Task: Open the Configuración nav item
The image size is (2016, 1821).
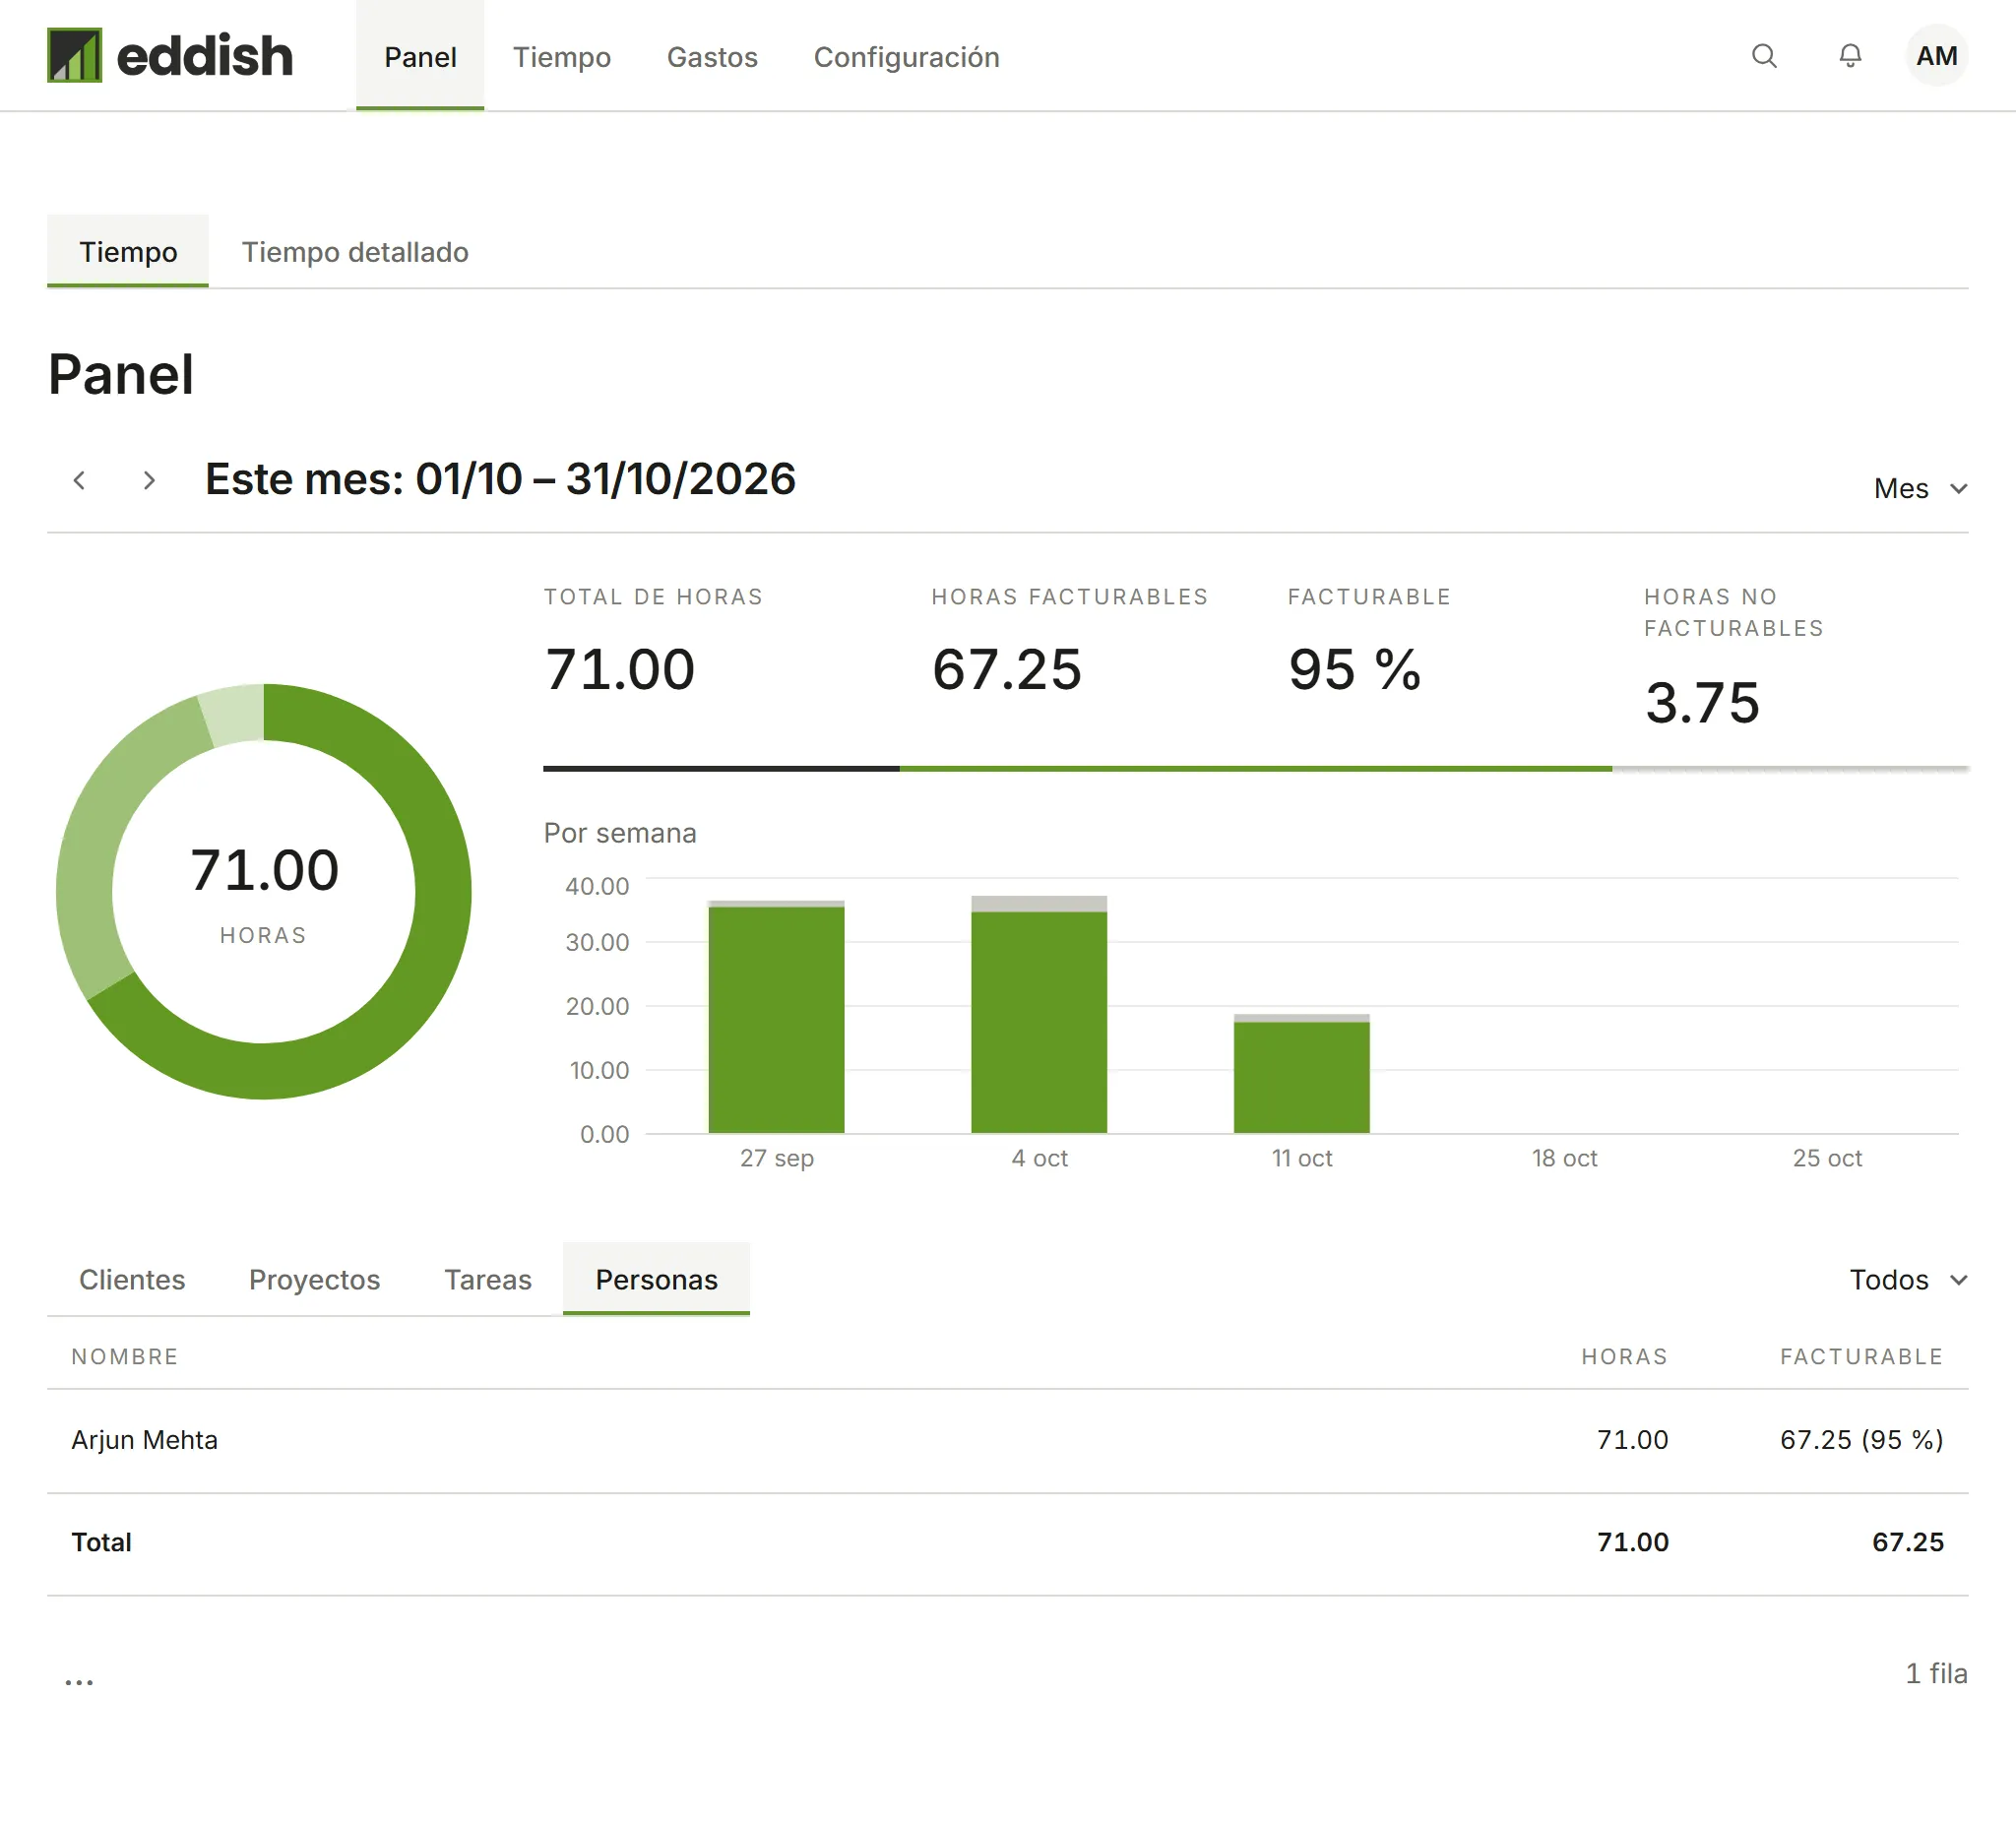Action: [x=906, y=57]
